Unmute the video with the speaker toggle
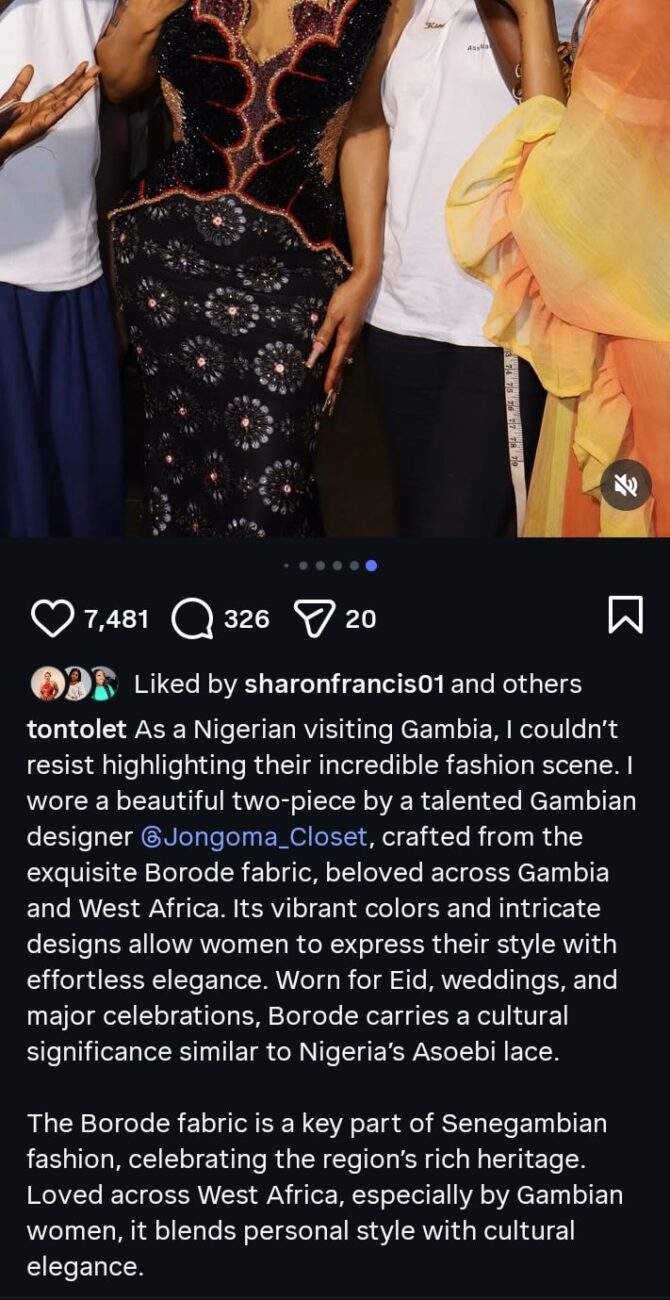 click(625, 486)
